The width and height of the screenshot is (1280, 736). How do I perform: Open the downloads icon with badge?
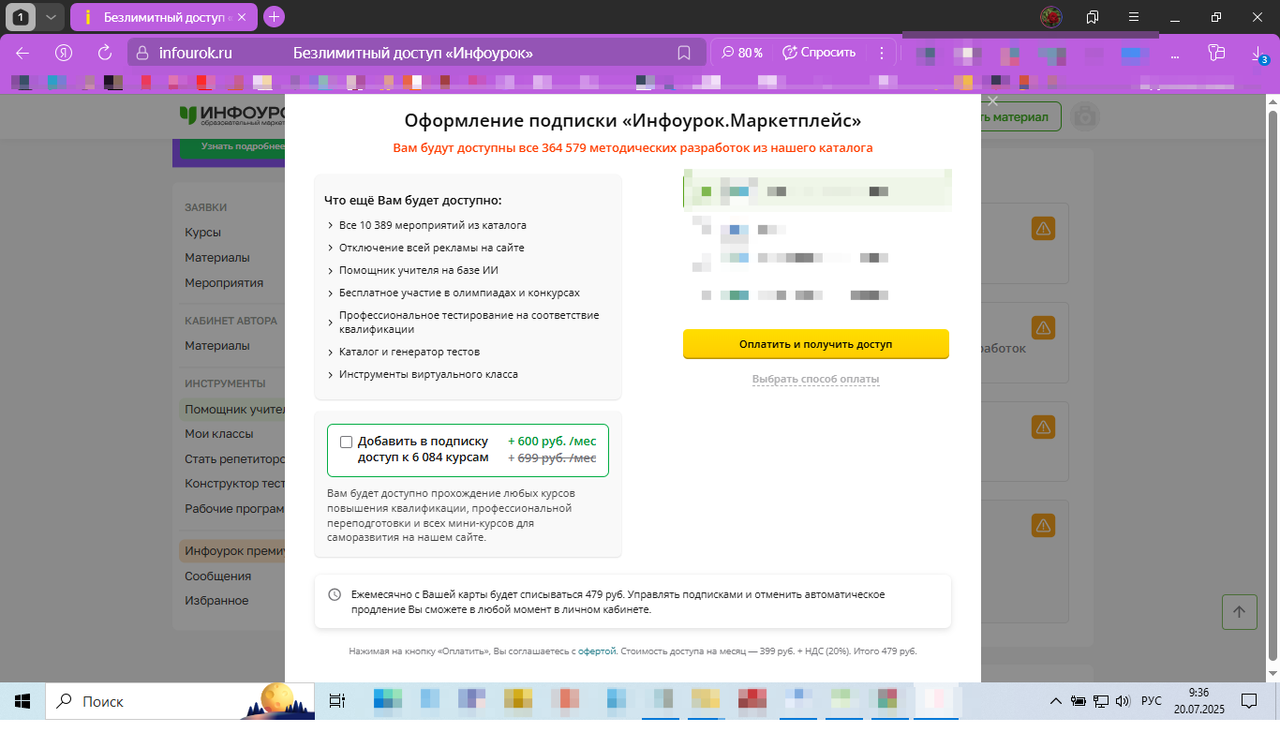[x=1259, y=55]
